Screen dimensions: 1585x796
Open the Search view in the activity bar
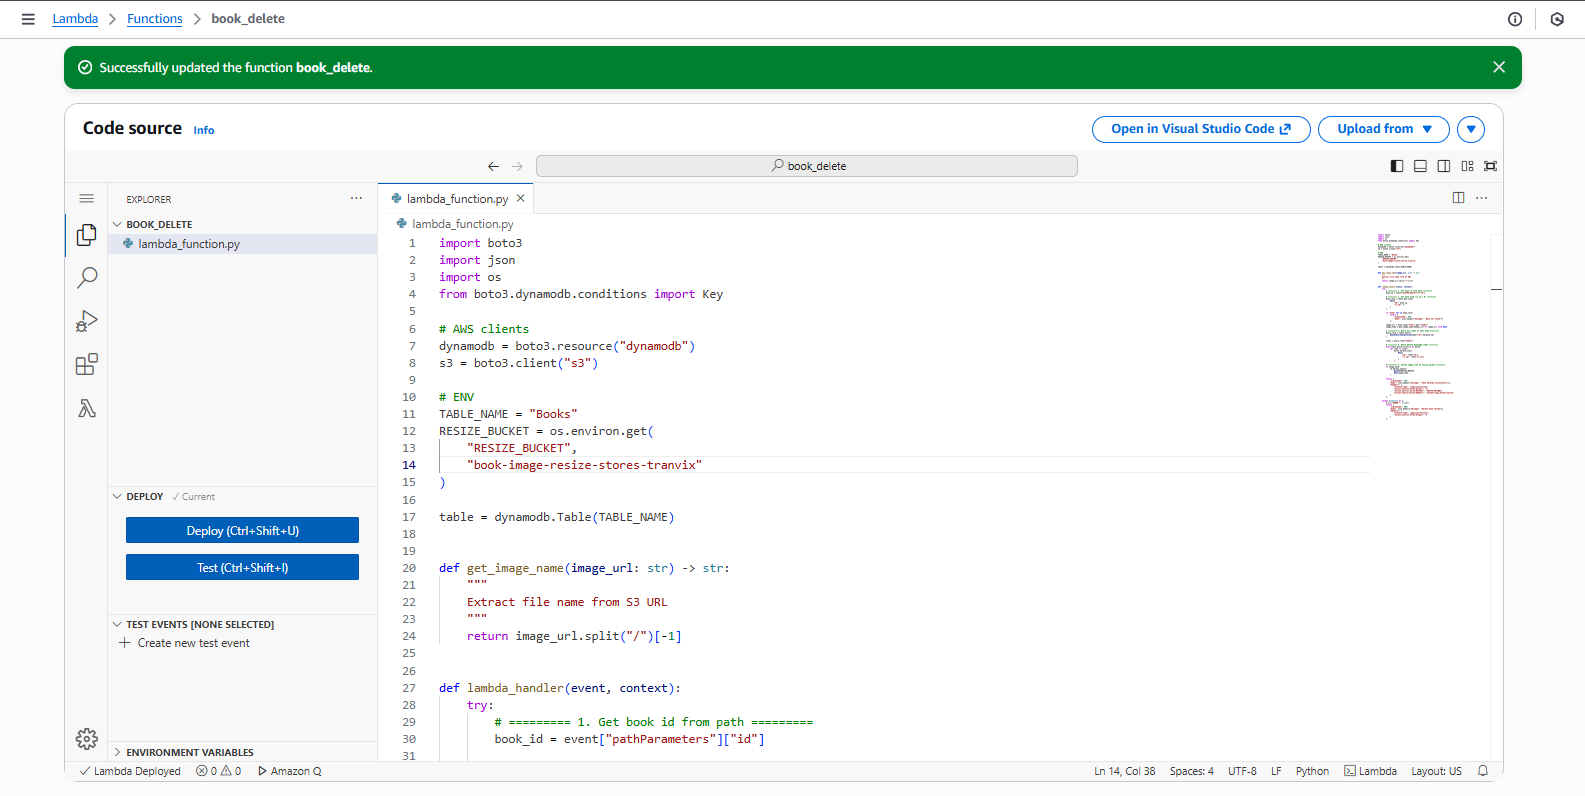point(87,278)
